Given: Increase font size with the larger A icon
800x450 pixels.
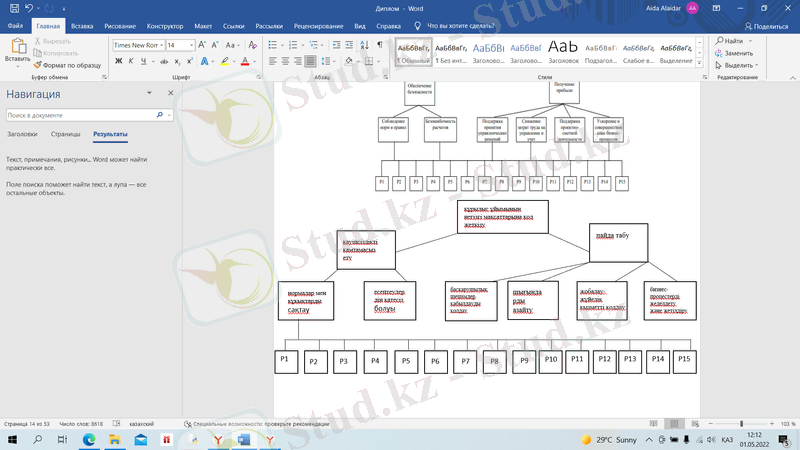Looking at the screenshot, I should (x=202, y=45).
